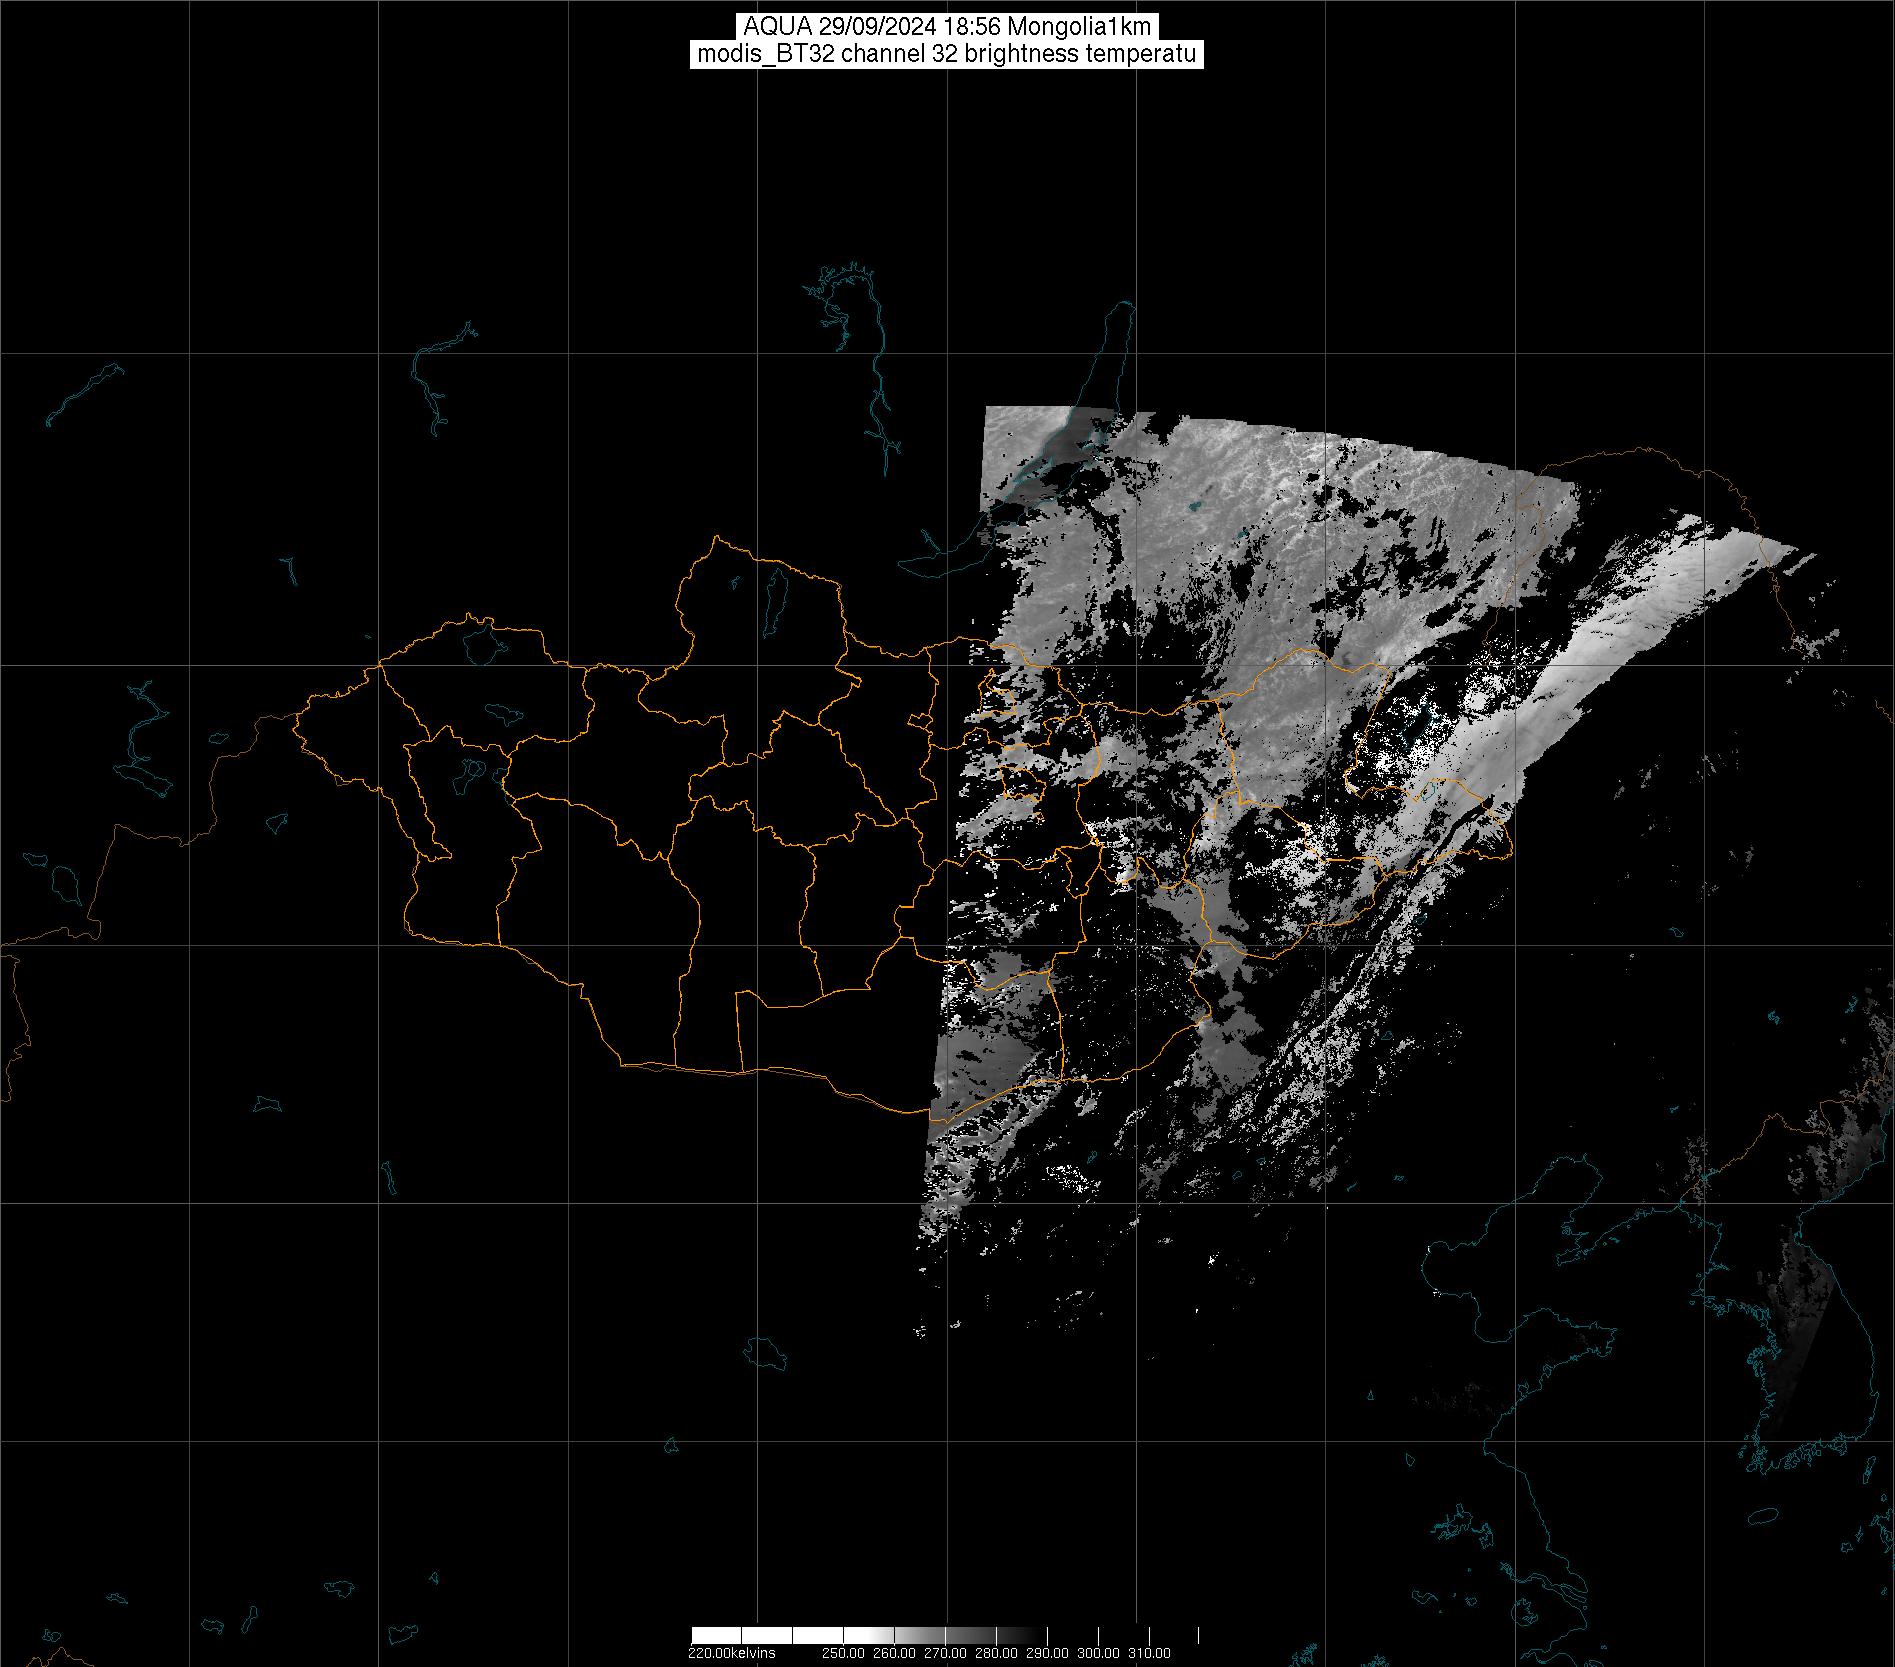Click the title 'AQUA 29/09/2024 18:56 Mongolia1km'
The height and width of the screenshot is (1667, 1895).
(x=947, y=27)
